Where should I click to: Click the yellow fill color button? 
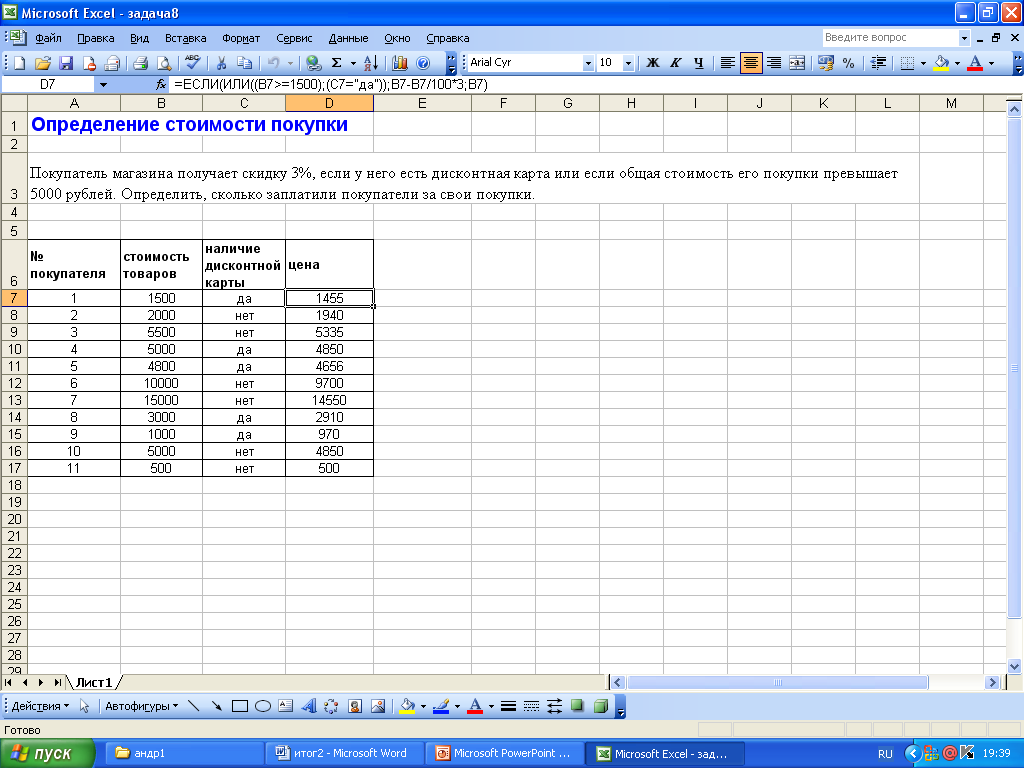[x=940, y=63]
